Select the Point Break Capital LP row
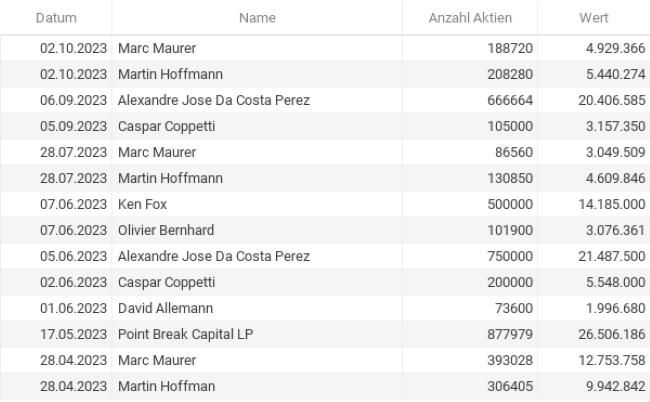The height and width of the screenshot is (402, 650). coord(325,334)
